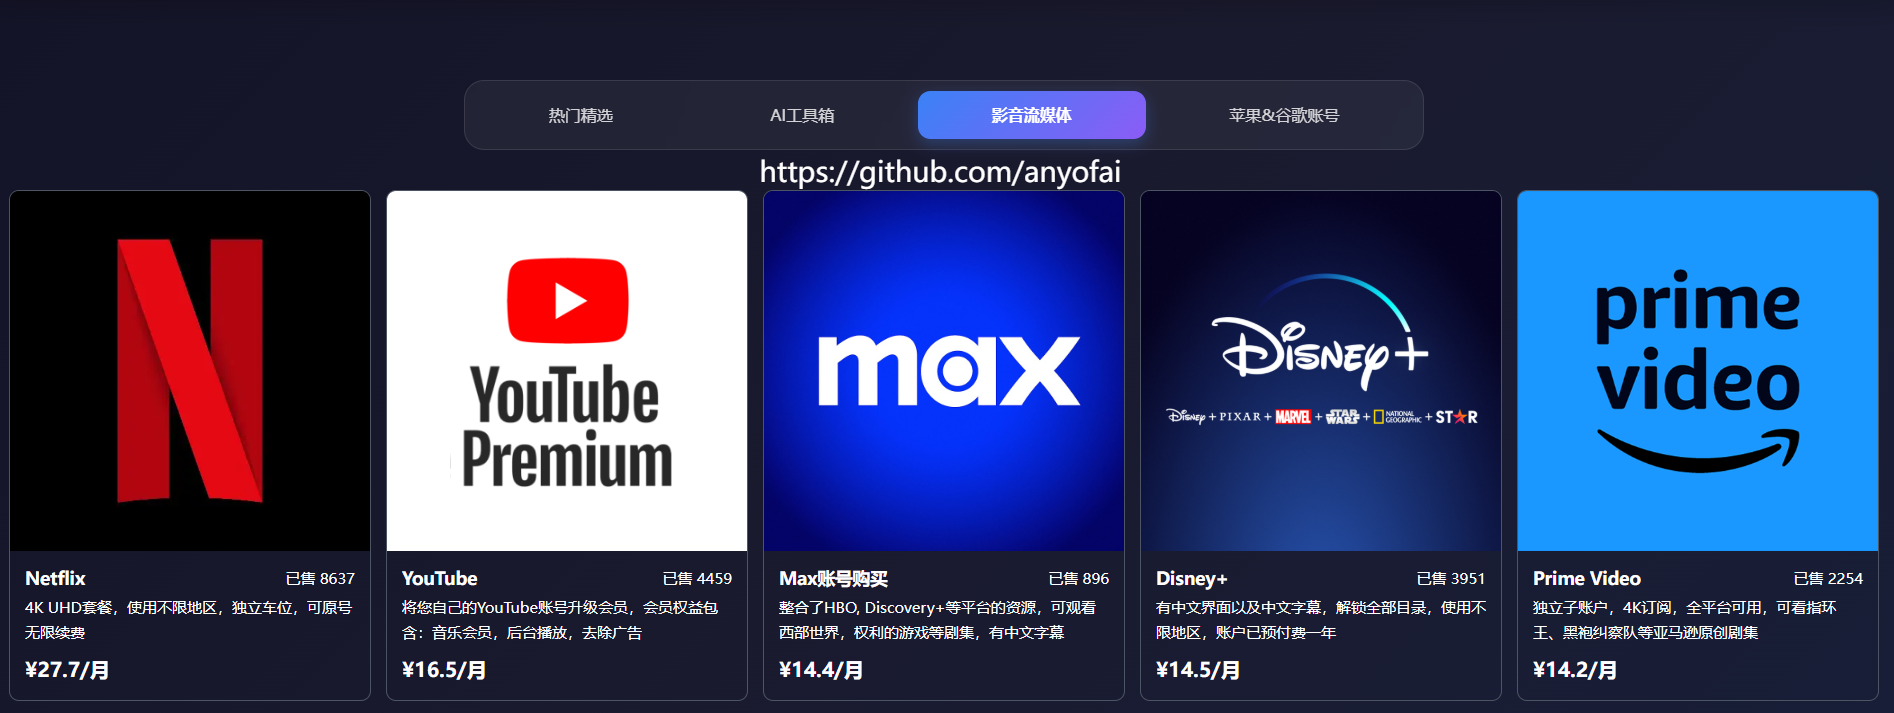Click the Netflix product title
The height and width of the screenshot is (713, 1894).
click(55, 579)
